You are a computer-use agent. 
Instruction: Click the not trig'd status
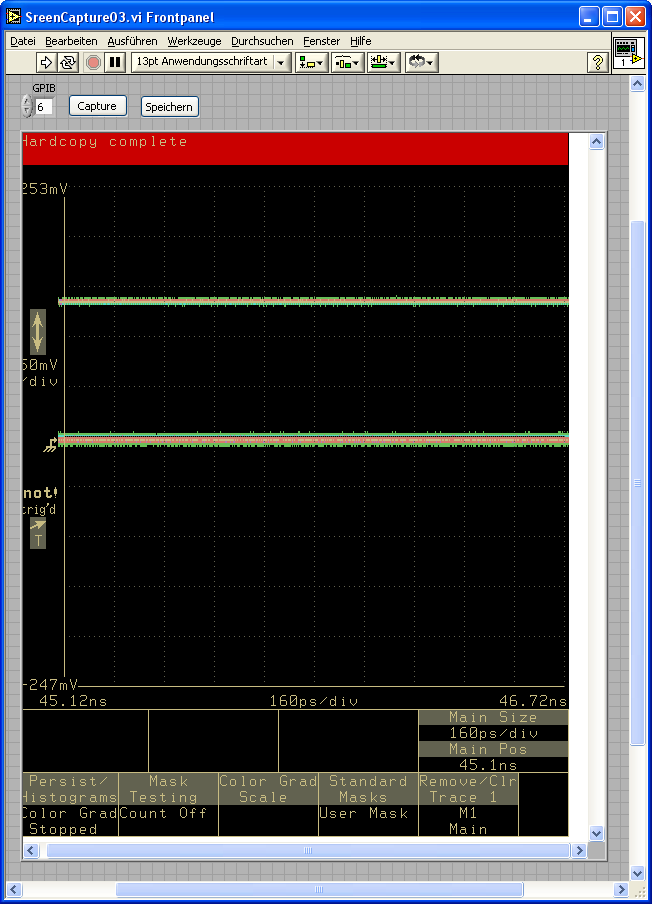click(40, 501)
